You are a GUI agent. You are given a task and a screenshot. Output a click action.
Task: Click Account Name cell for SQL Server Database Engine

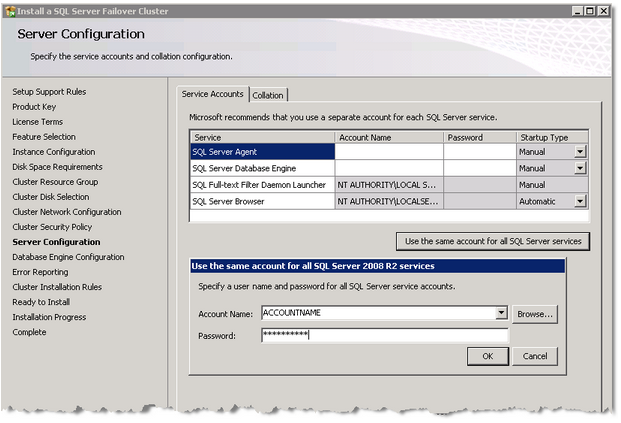[x=389, y=168]
